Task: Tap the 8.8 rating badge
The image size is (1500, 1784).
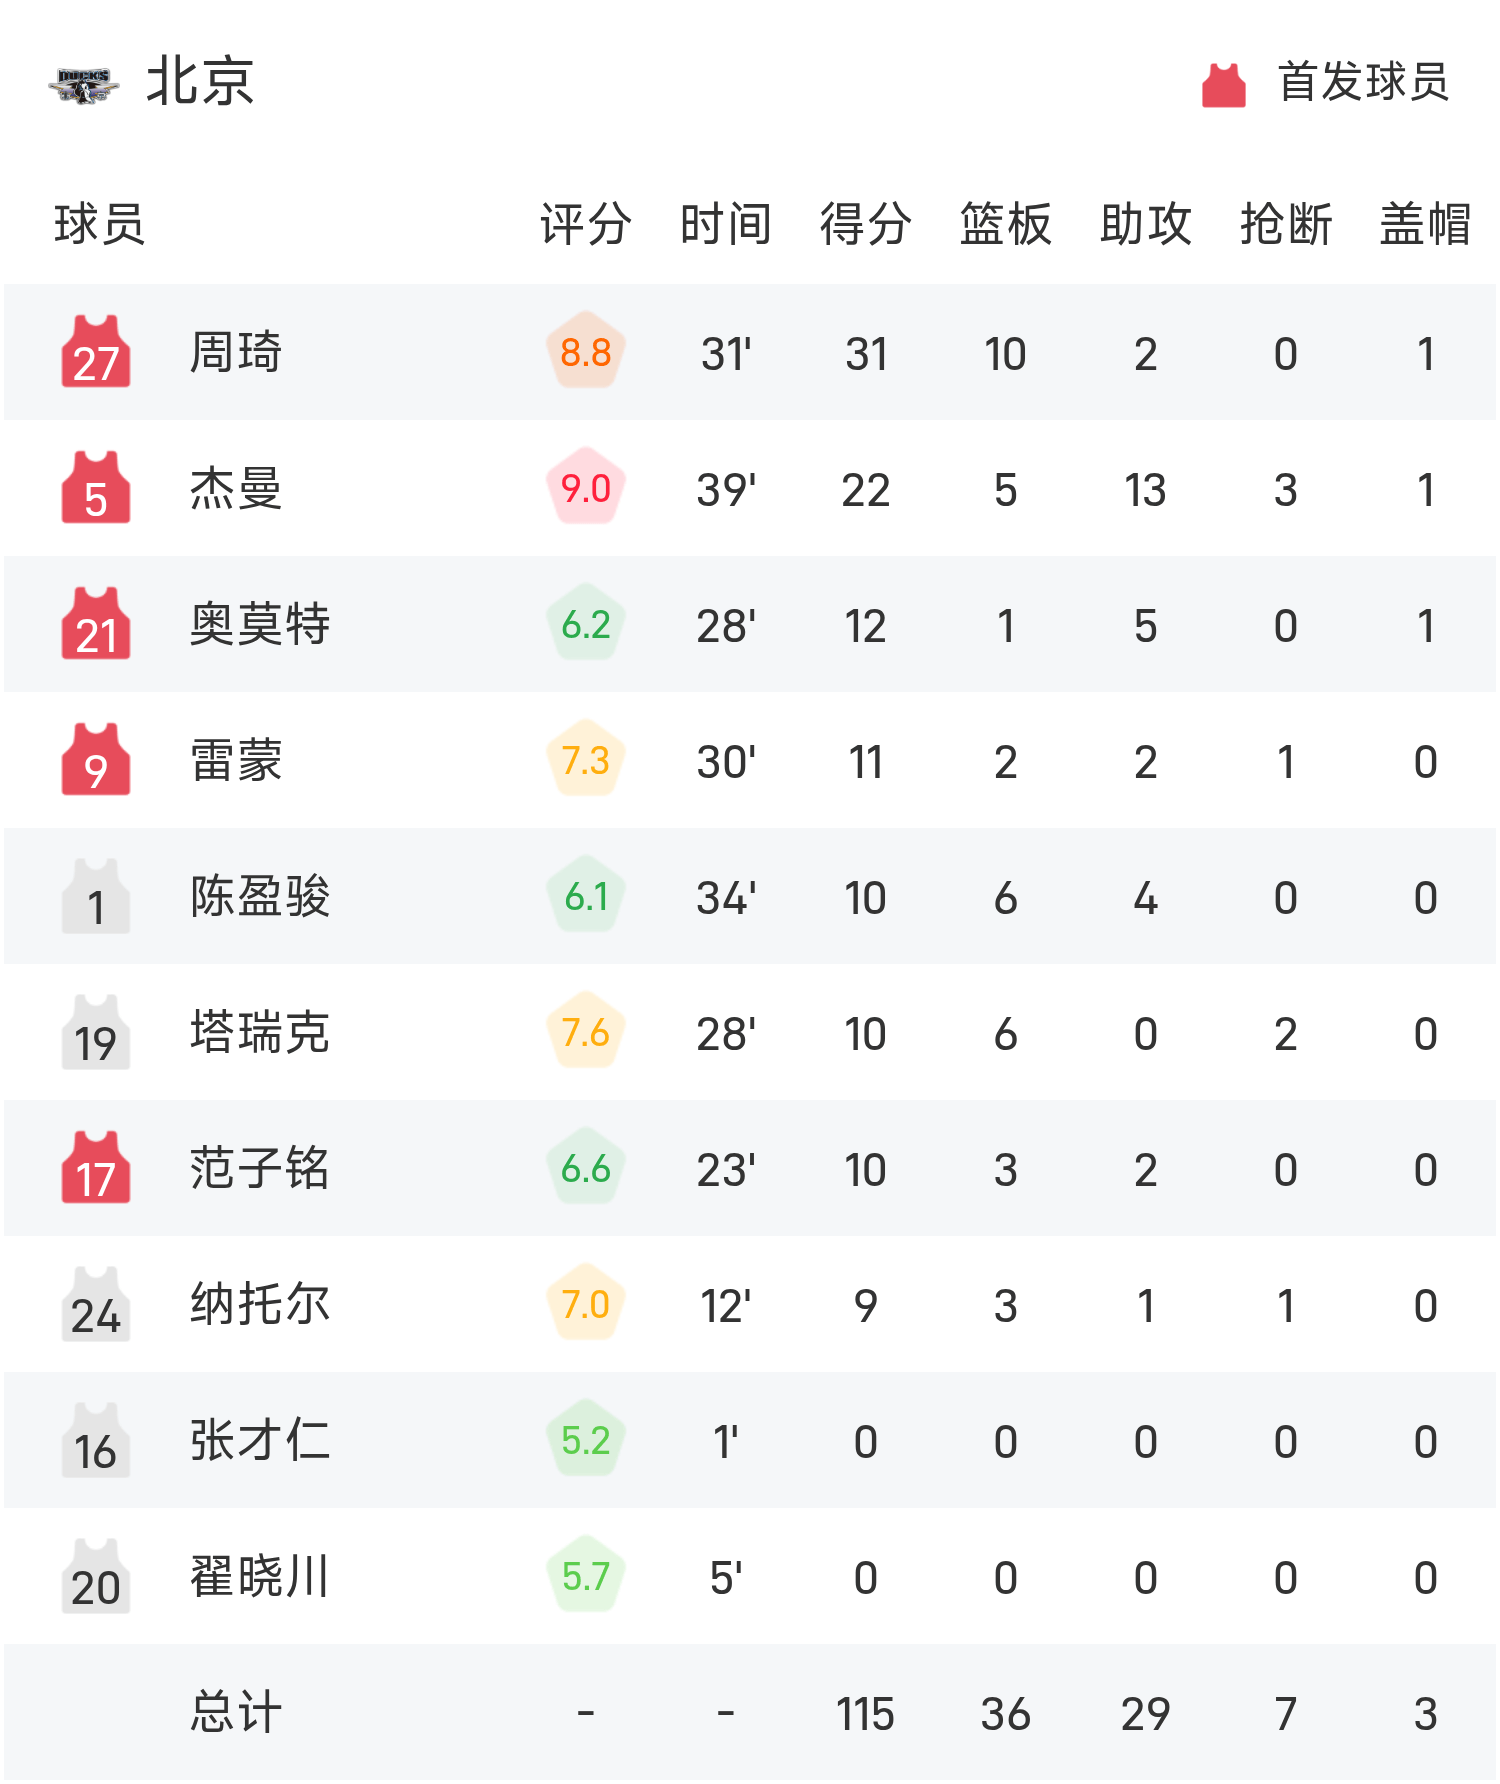Action: click(x=586, y=352)
